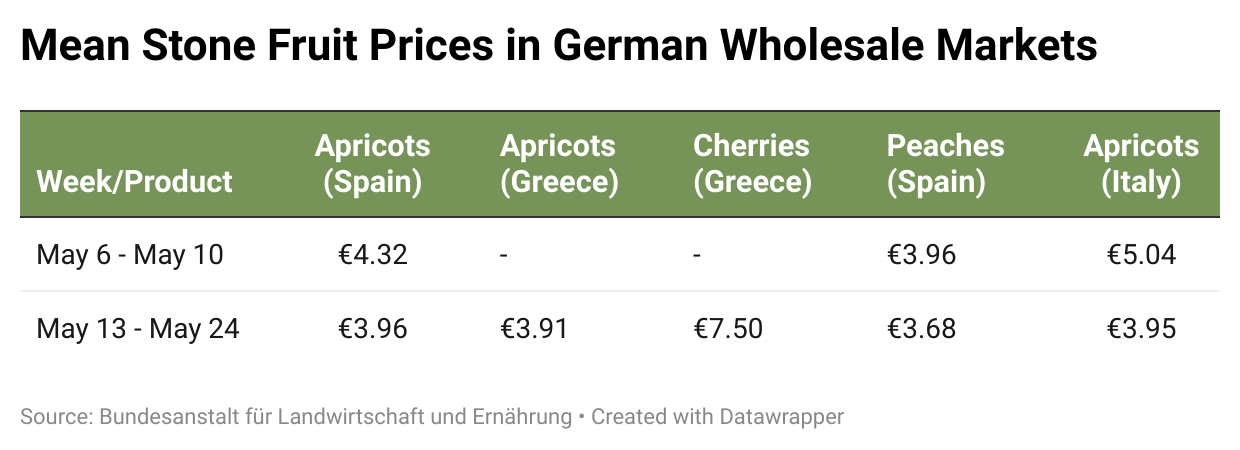The image size is (1240, 450).
Task: Click the Apricots (Greece) column header
Action: coord(558,164)
